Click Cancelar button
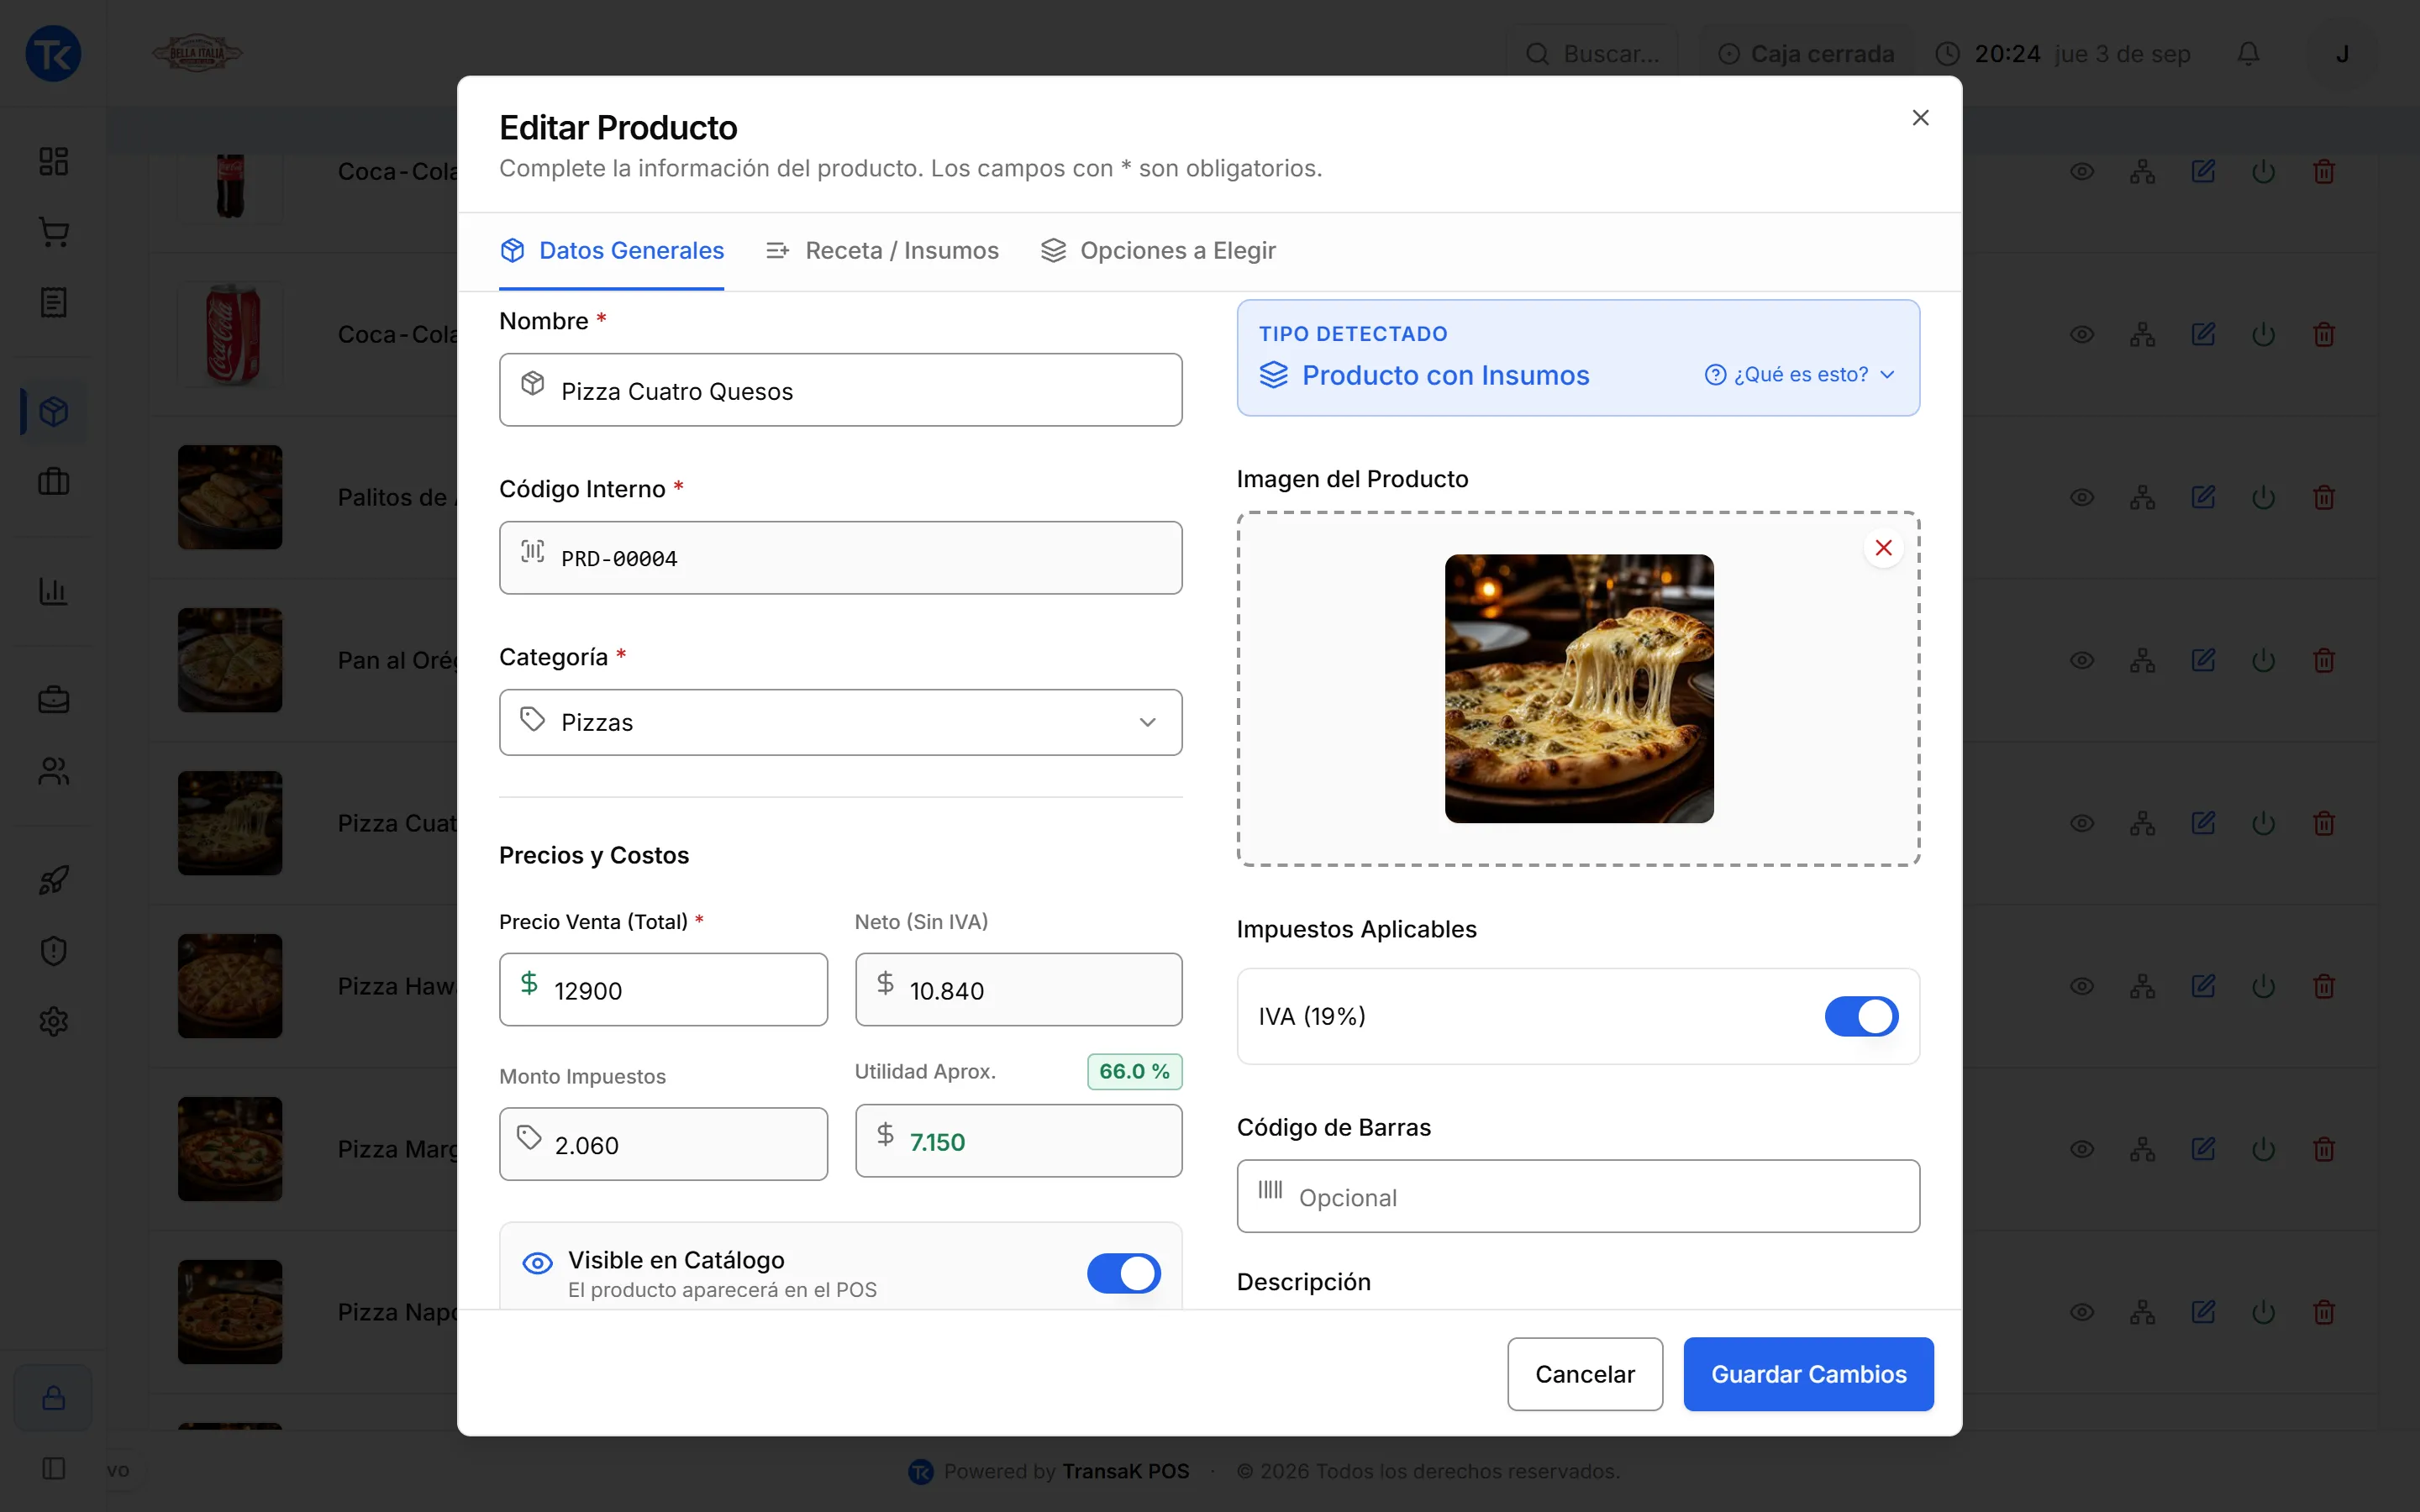 click(1585, 1374)
